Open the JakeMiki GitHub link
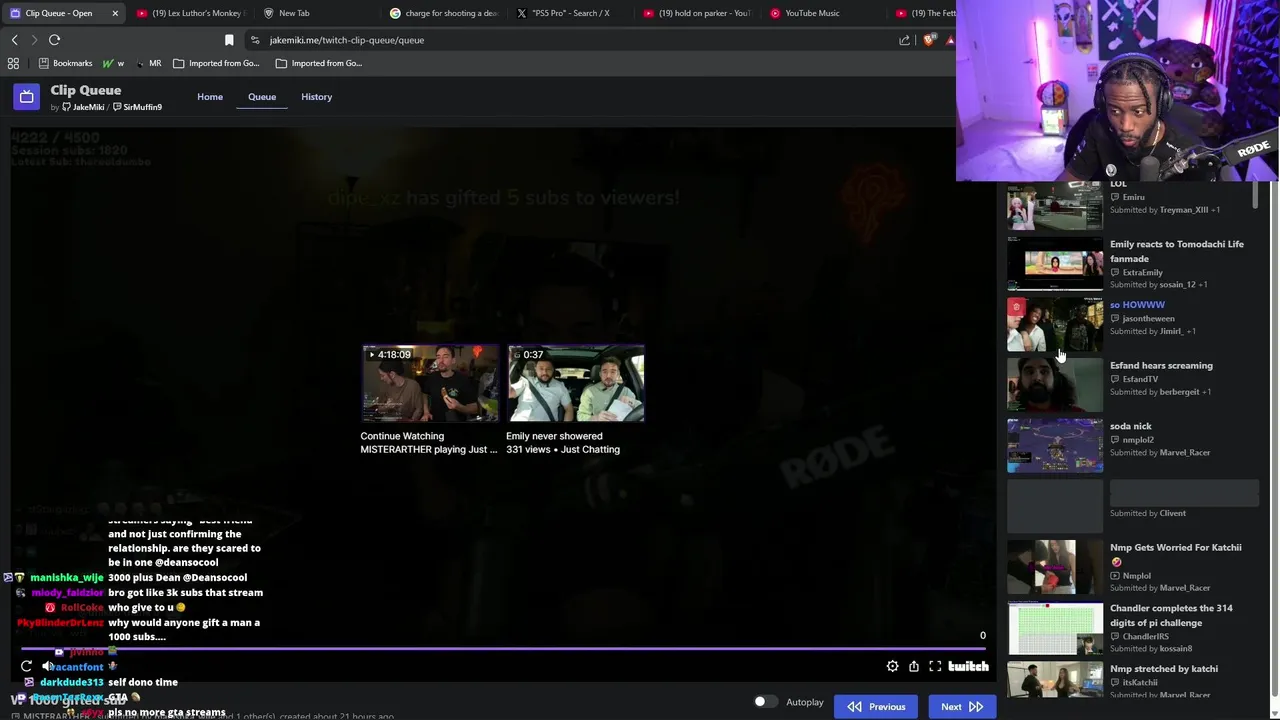 point(83,107)
